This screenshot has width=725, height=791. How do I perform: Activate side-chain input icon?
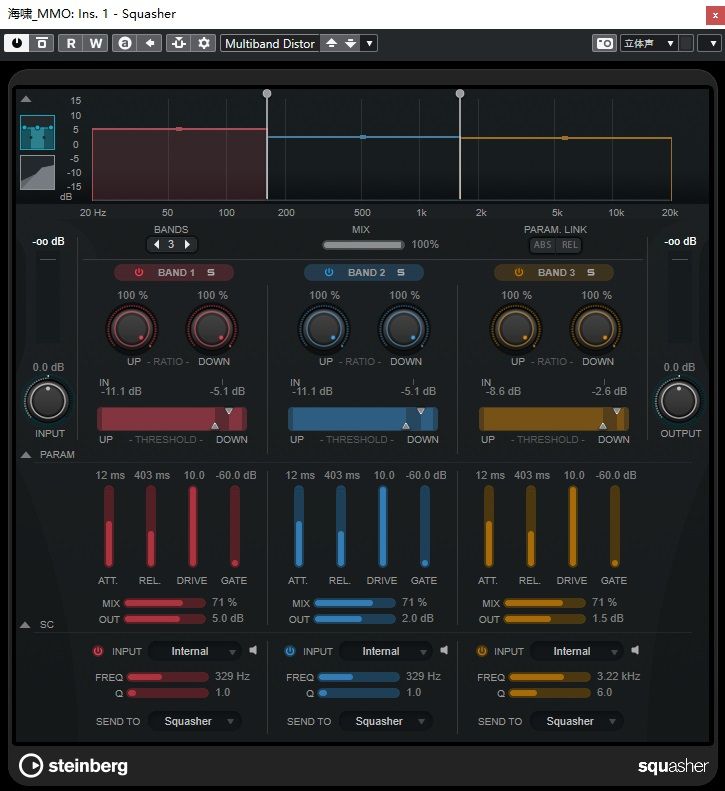tap(179, 43)
